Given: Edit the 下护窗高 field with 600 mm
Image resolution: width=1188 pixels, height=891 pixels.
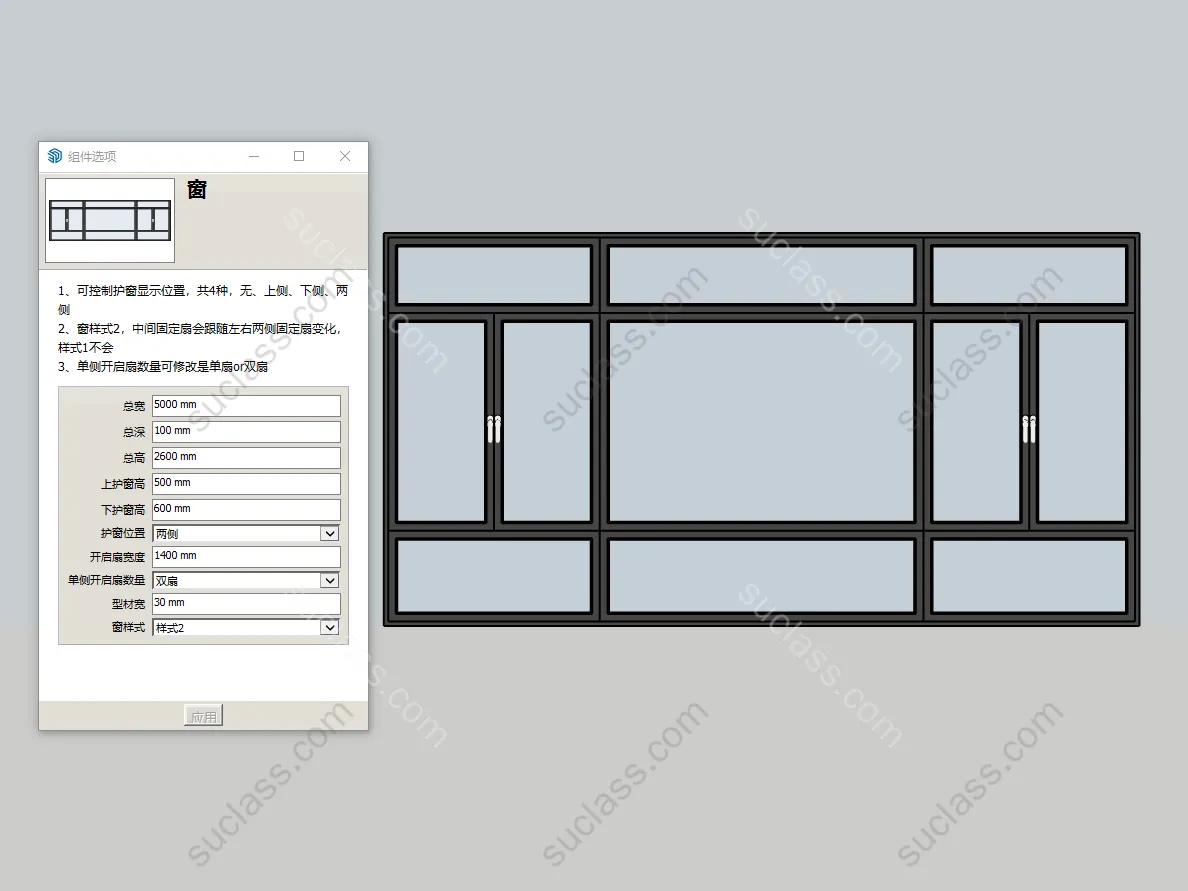Looking at the screenshot, I should click(246, 509).
